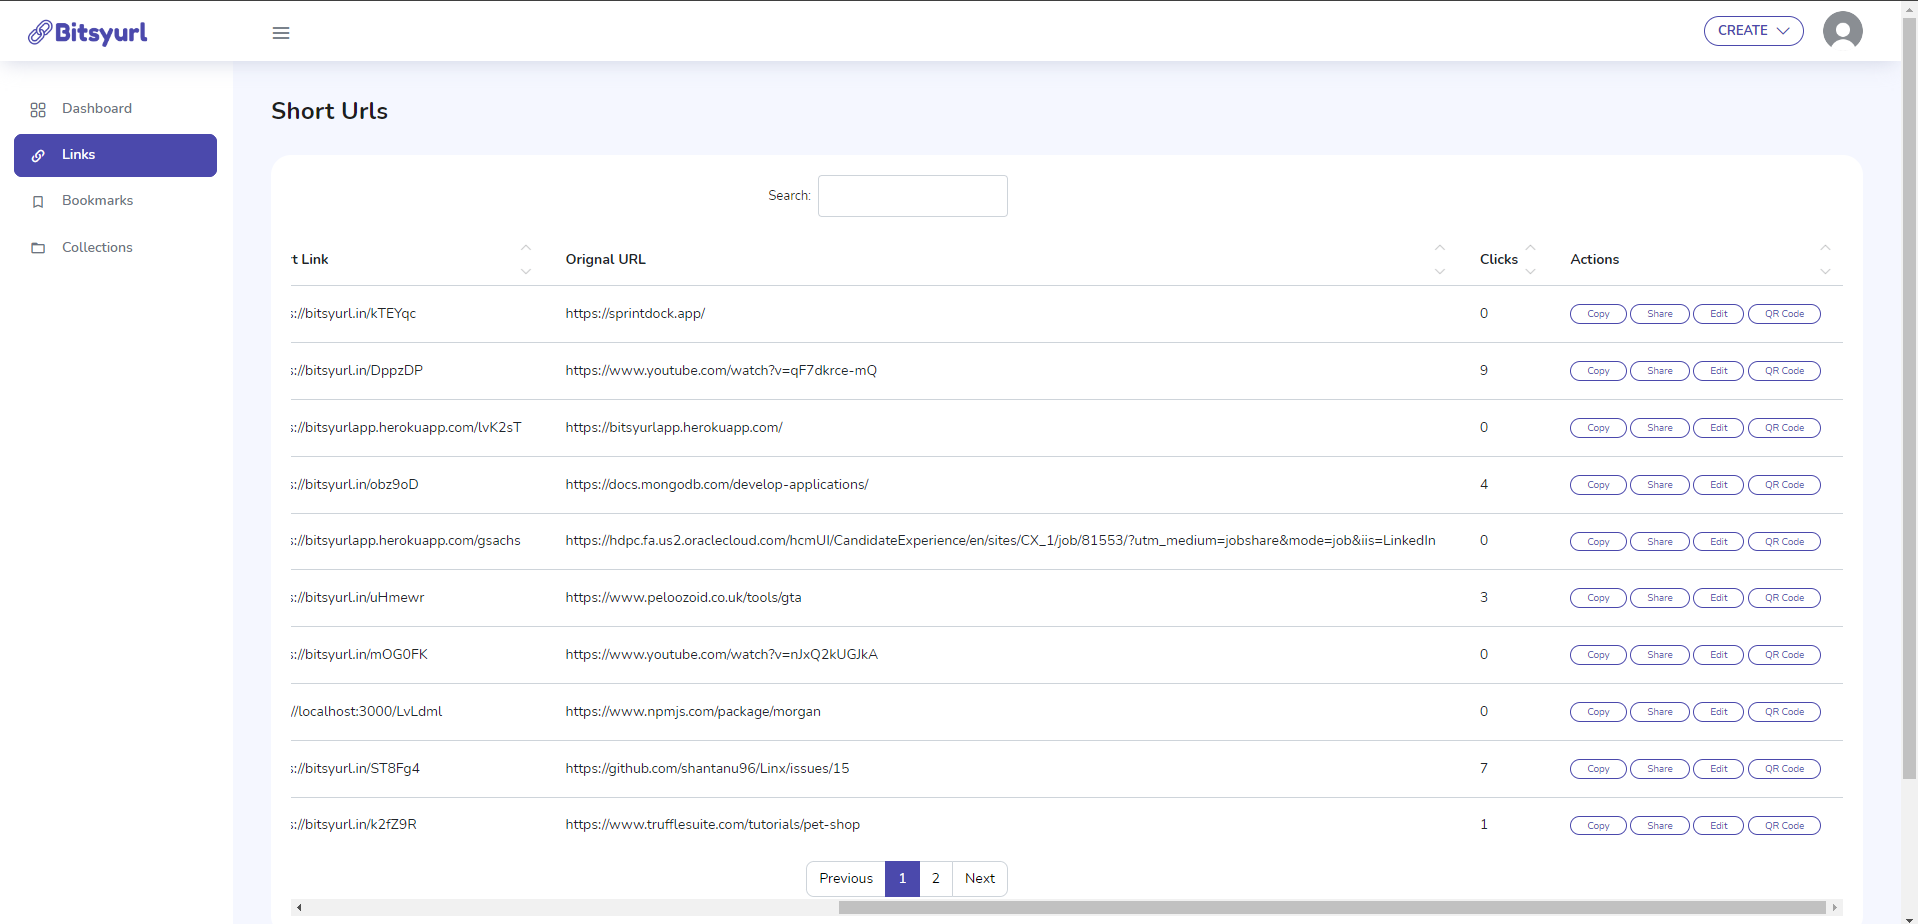Click the Bitsyurl logo
The image size is (1918, 924).
(88, 32)
